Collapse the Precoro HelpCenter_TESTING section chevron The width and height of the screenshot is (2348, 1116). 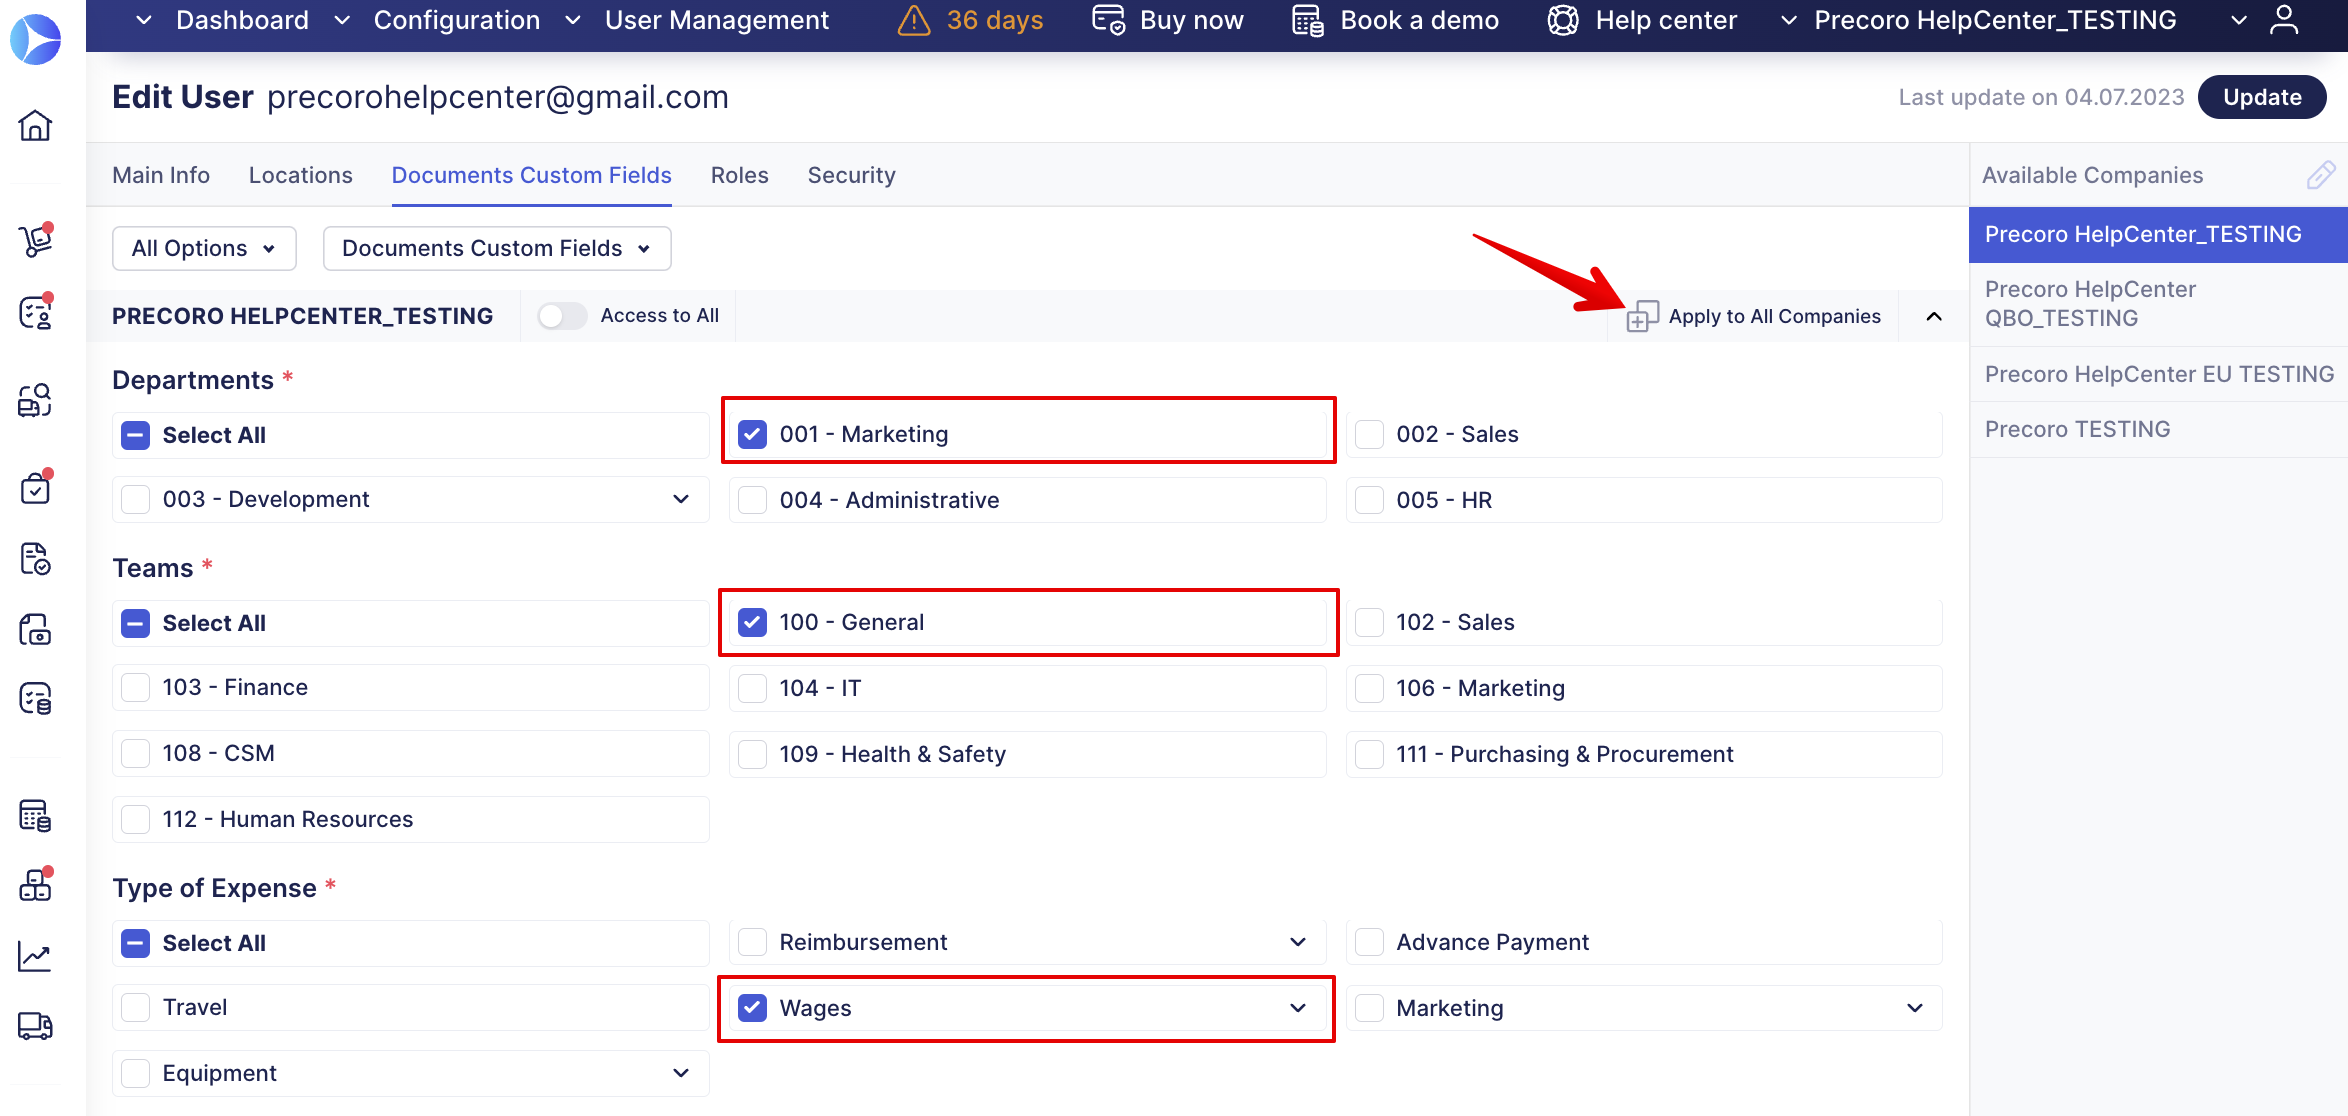pyautogui.click(x=1934, y=316)
